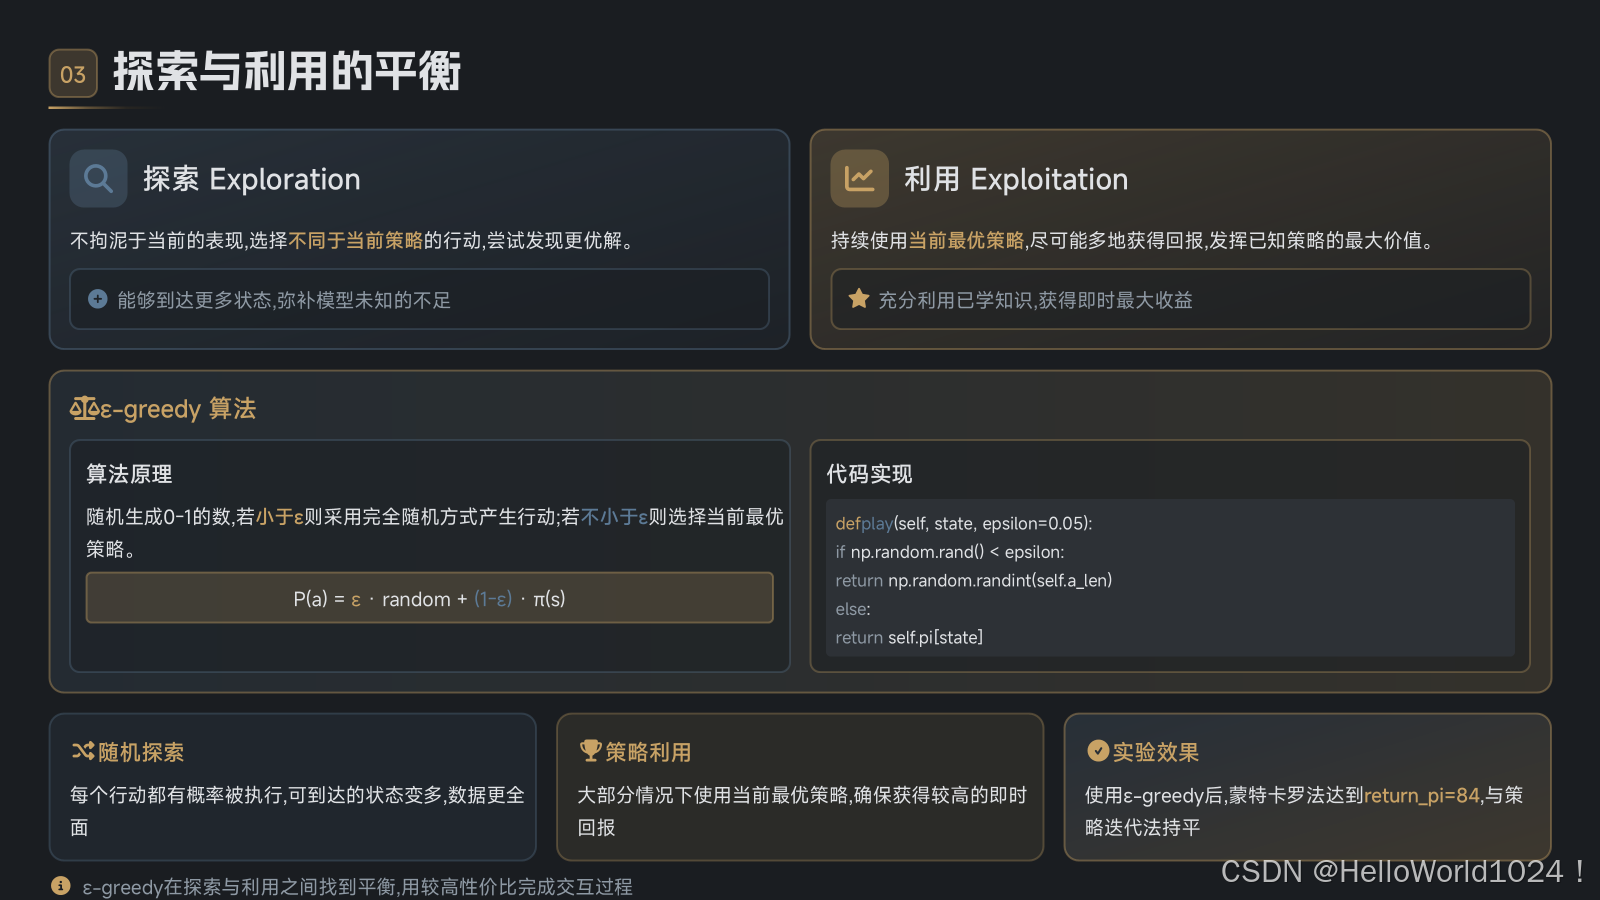The image size is (1600, 900).
Task: Click the trophy icon beside 策略利用
Action: (x=590, y=751)
